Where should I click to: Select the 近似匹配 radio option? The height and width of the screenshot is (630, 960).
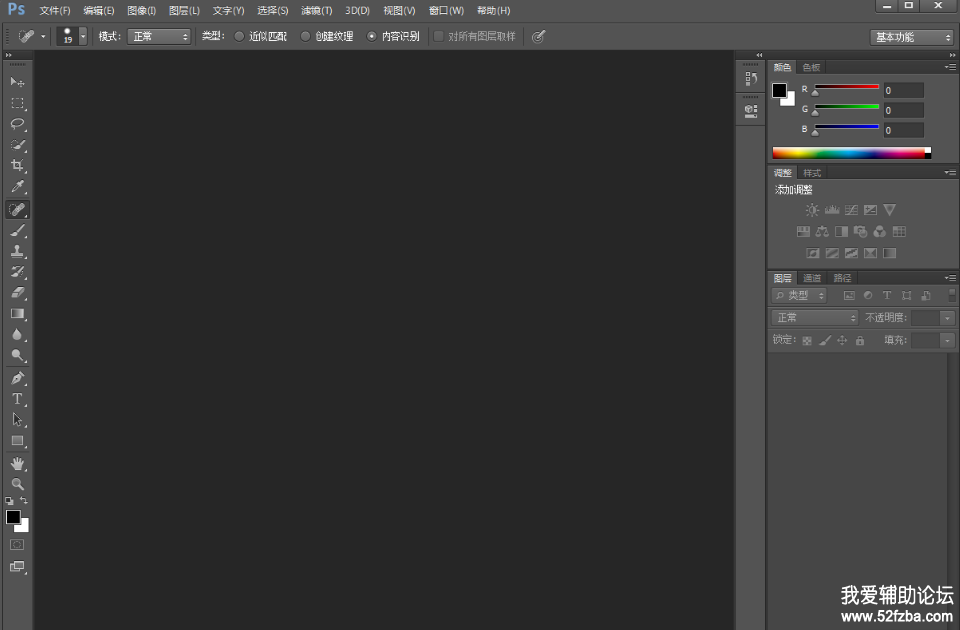[239, 37]
